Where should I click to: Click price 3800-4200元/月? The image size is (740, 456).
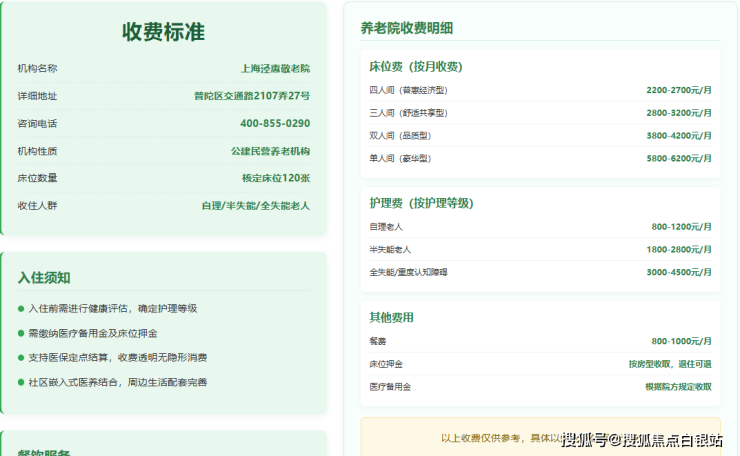tap(679, 135)
